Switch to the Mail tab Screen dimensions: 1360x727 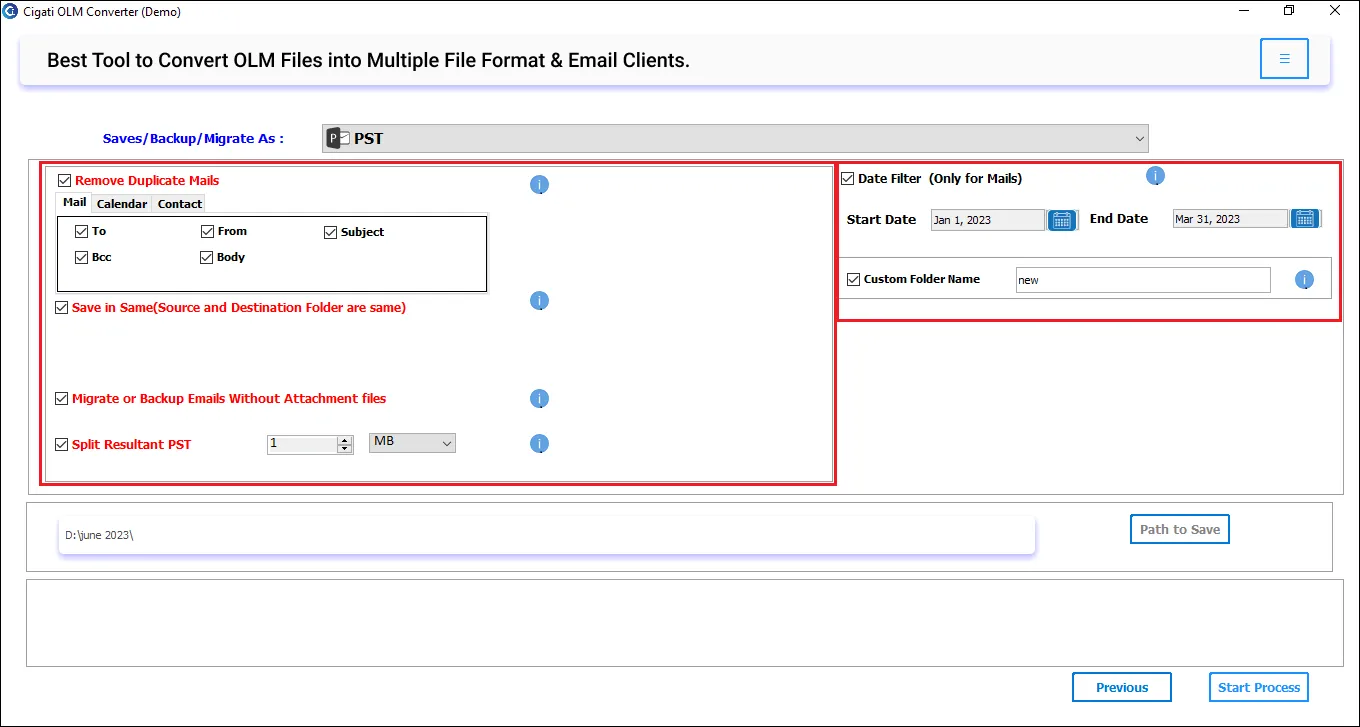75,202
